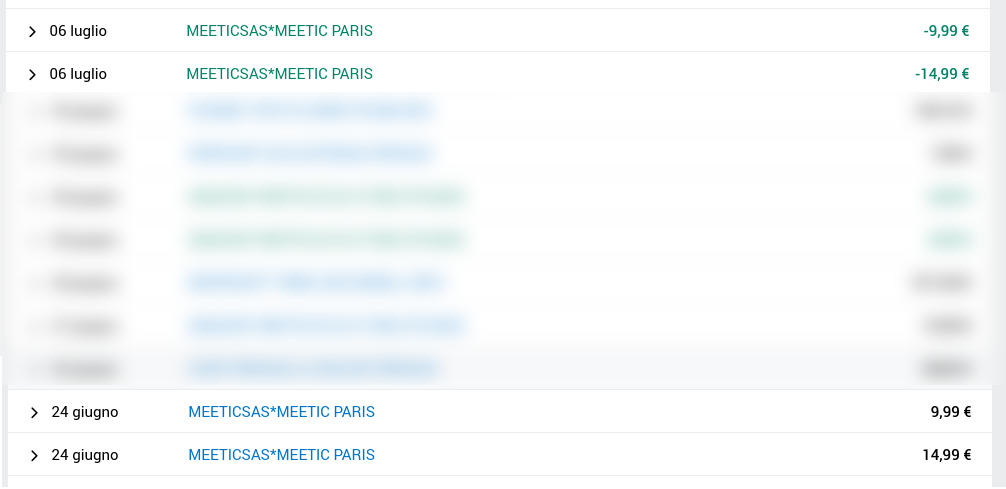The width and height of the screenshot is (1006, 489).
Task: Expand the 06 luglio -14,99 € transaction chevron
Action: tap(32, 75)
